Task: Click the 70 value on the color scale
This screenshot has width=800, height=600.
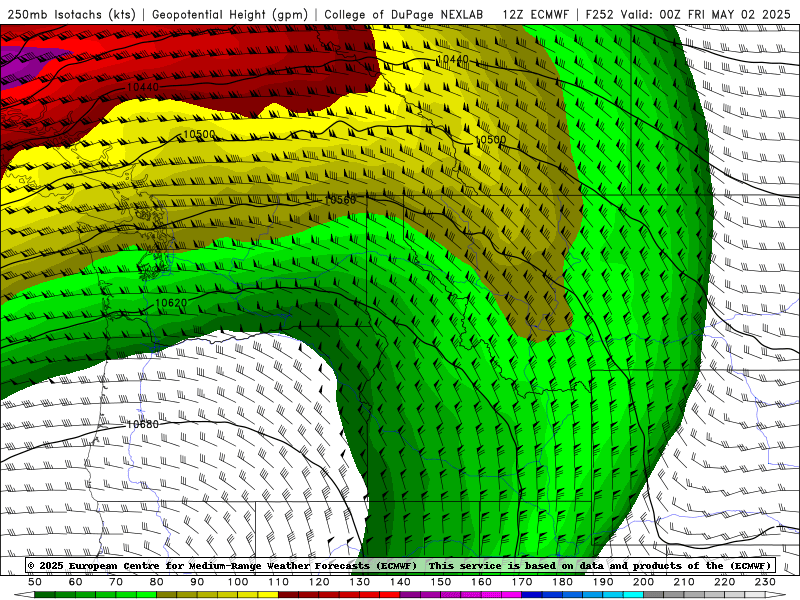Action: tap(116, 582)
